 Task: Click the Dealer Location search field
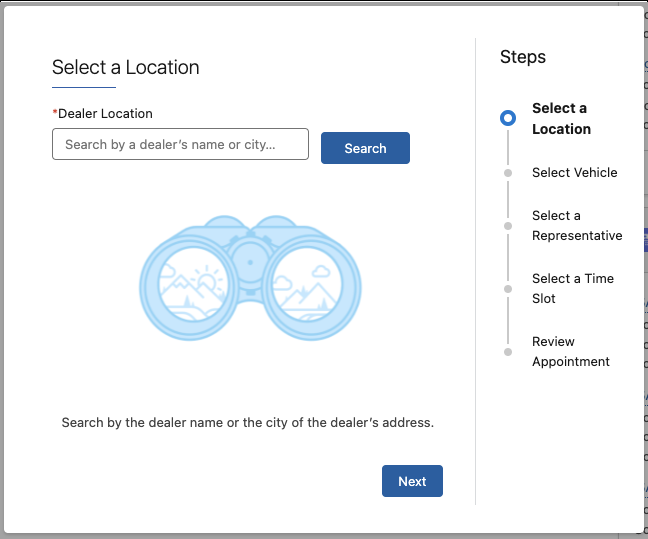[x=180, y=144]
